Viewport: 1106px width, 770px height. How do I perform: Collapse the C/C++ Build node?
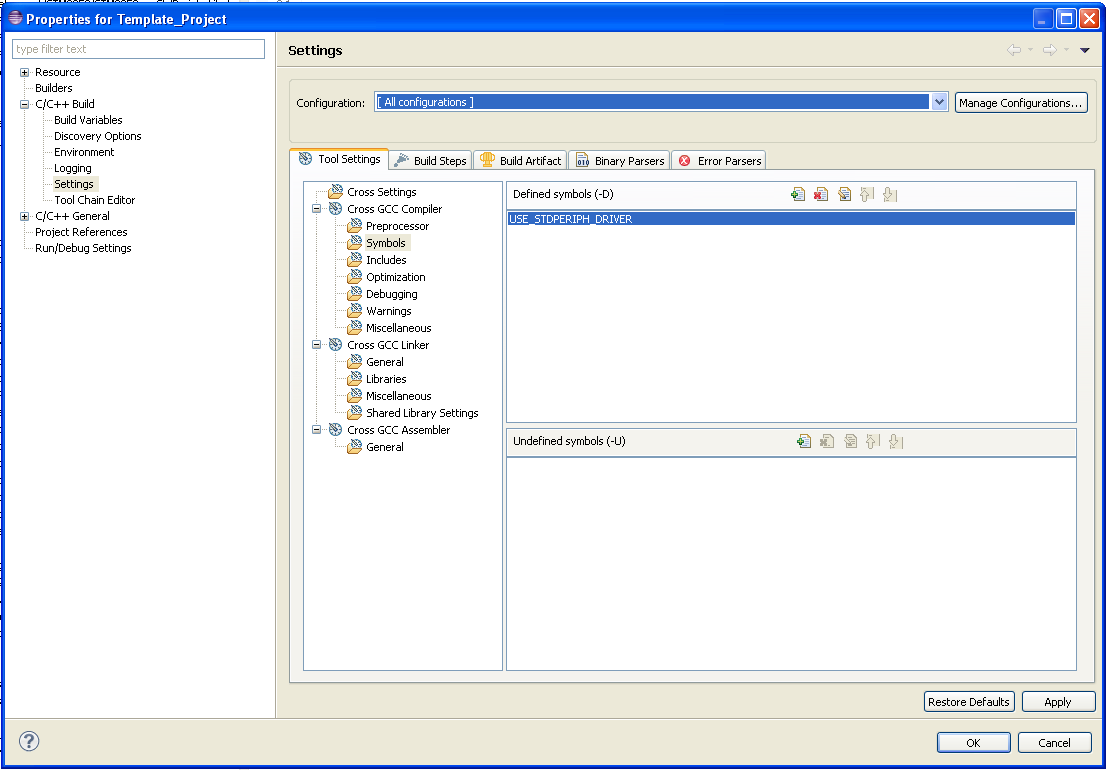tap(25, 104)
